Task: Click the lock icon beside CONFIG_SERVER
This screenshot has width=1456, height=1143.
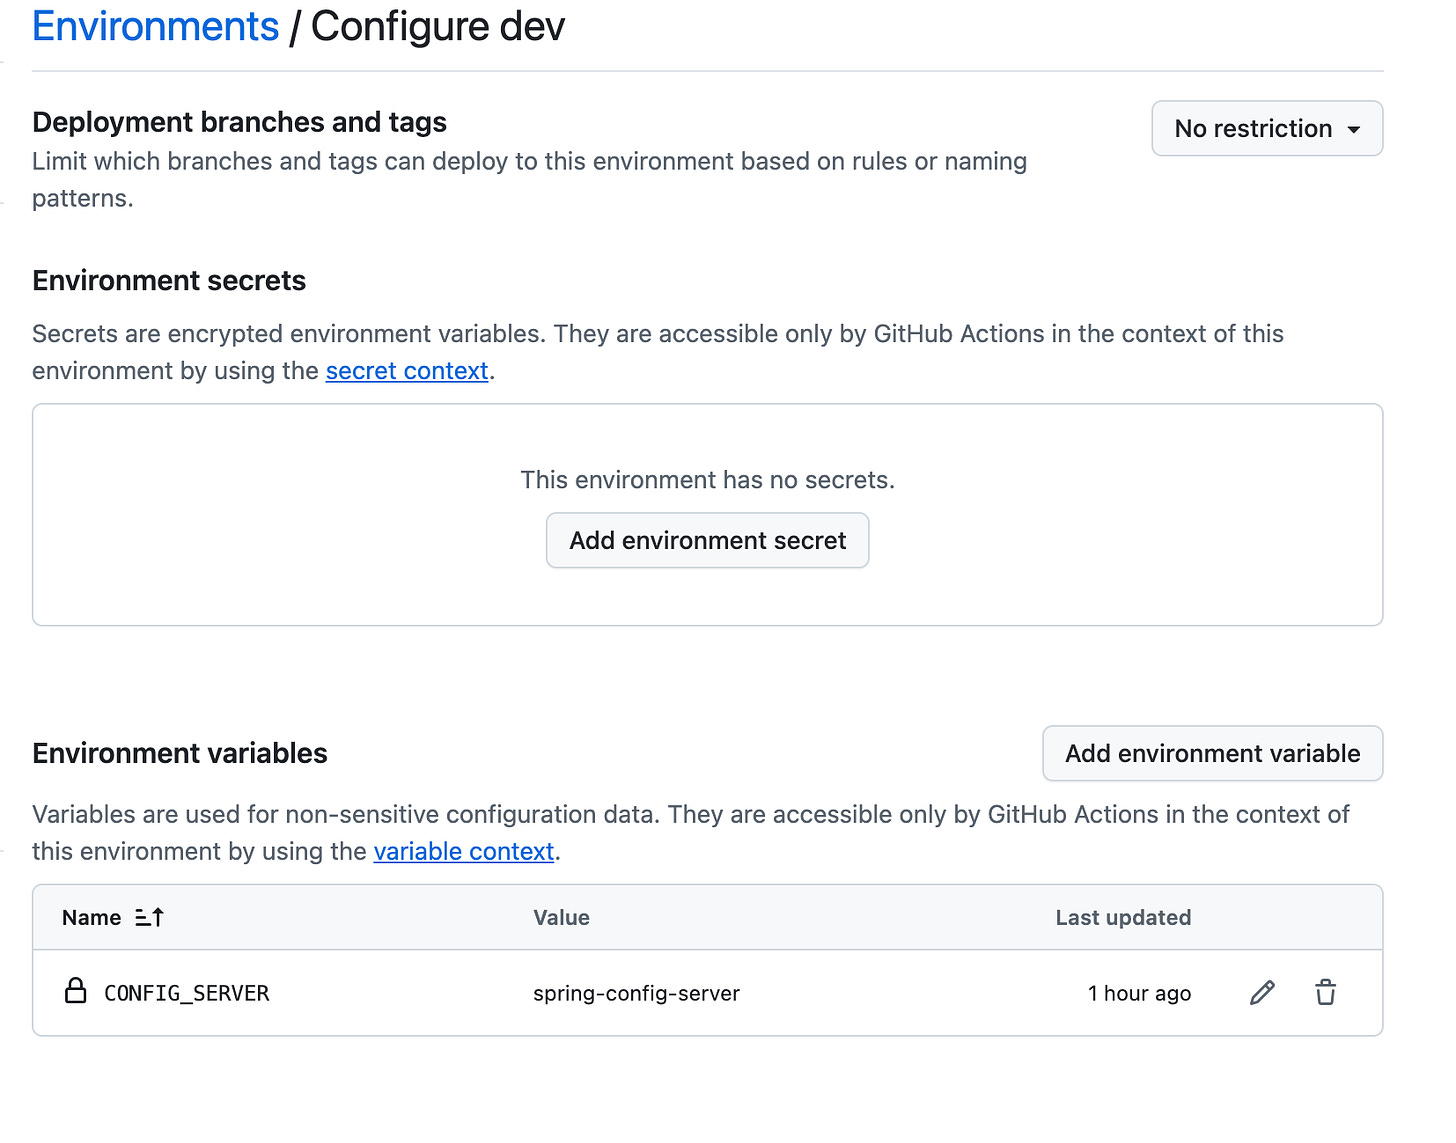Action: click(x=75, y=991)
